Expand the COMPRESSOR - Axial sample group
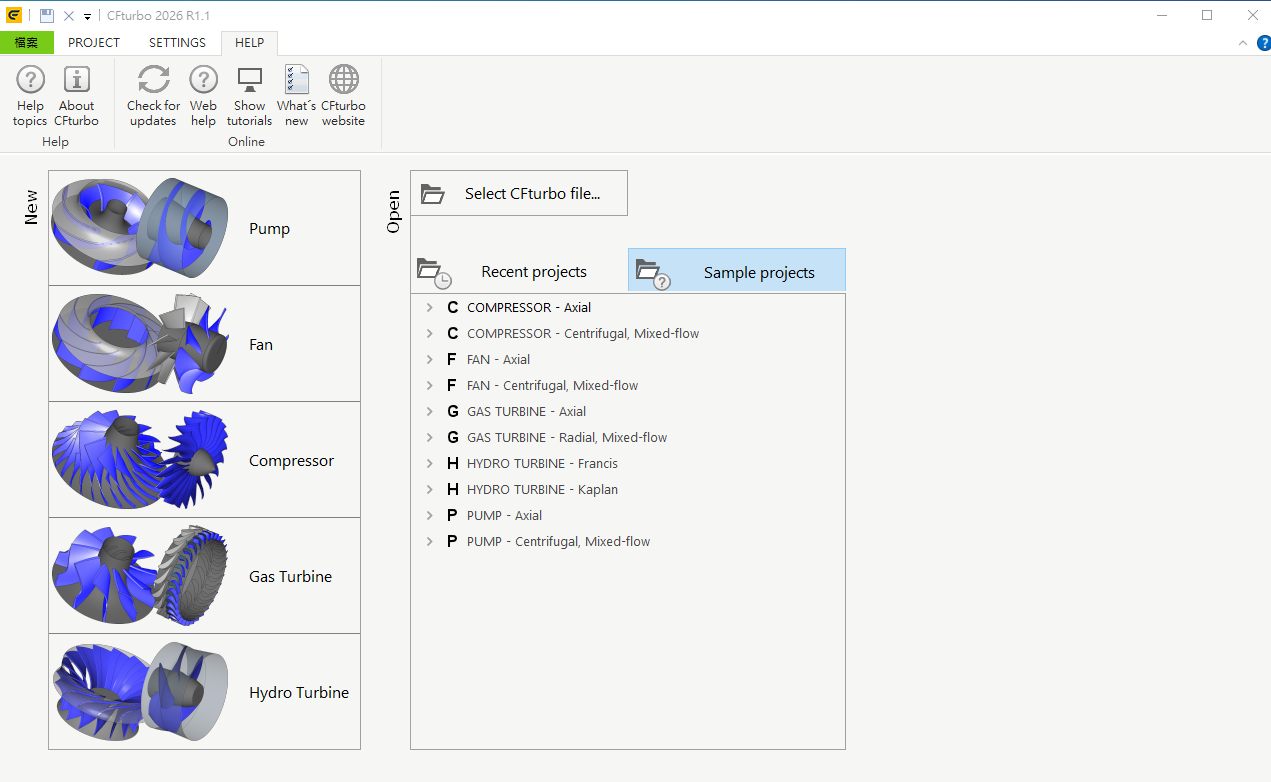Image resolution: width=1271 pixels, height=782 pixels. (430, 308)
